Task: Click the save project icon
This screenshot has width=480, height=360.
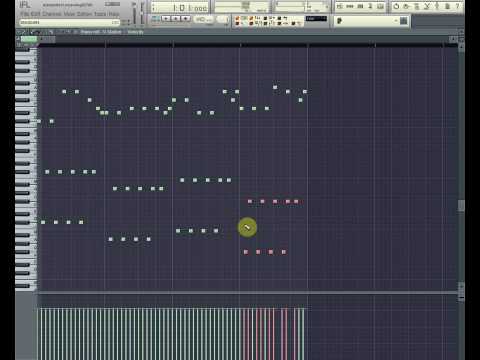Action: 406,6
